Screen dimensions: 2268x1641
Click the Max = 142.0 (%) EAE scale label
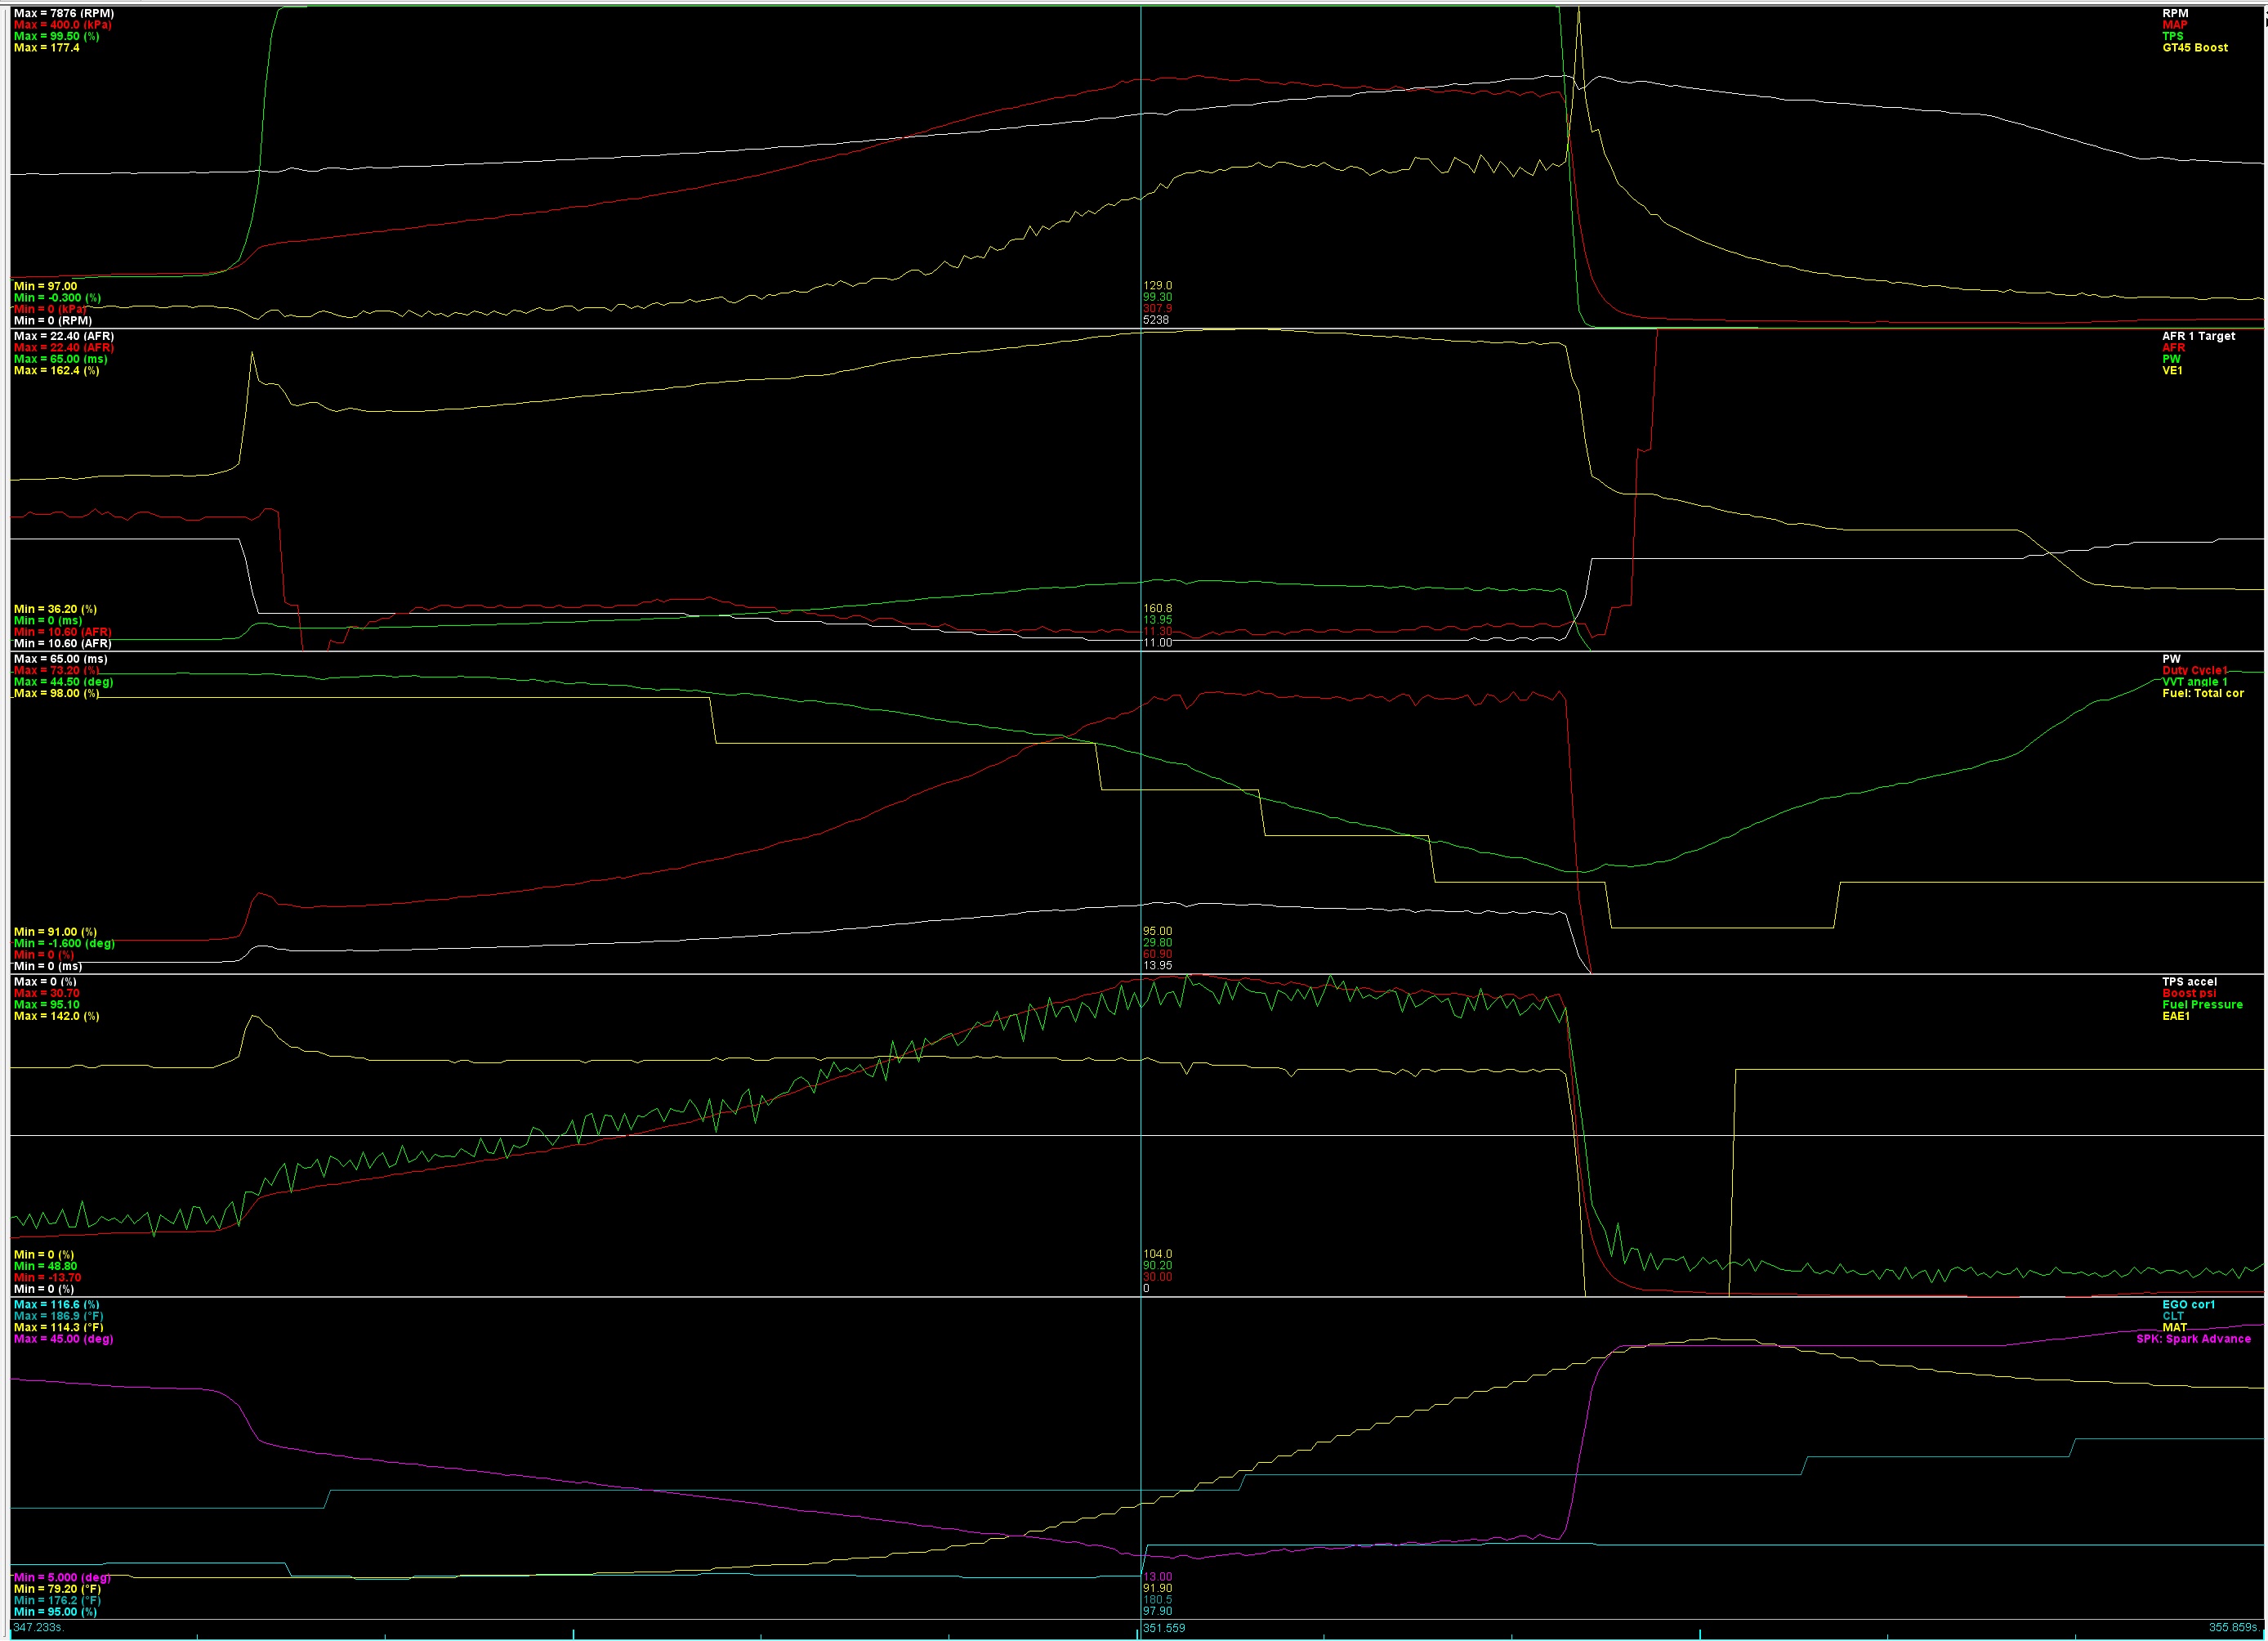[x=56, y=1016]
